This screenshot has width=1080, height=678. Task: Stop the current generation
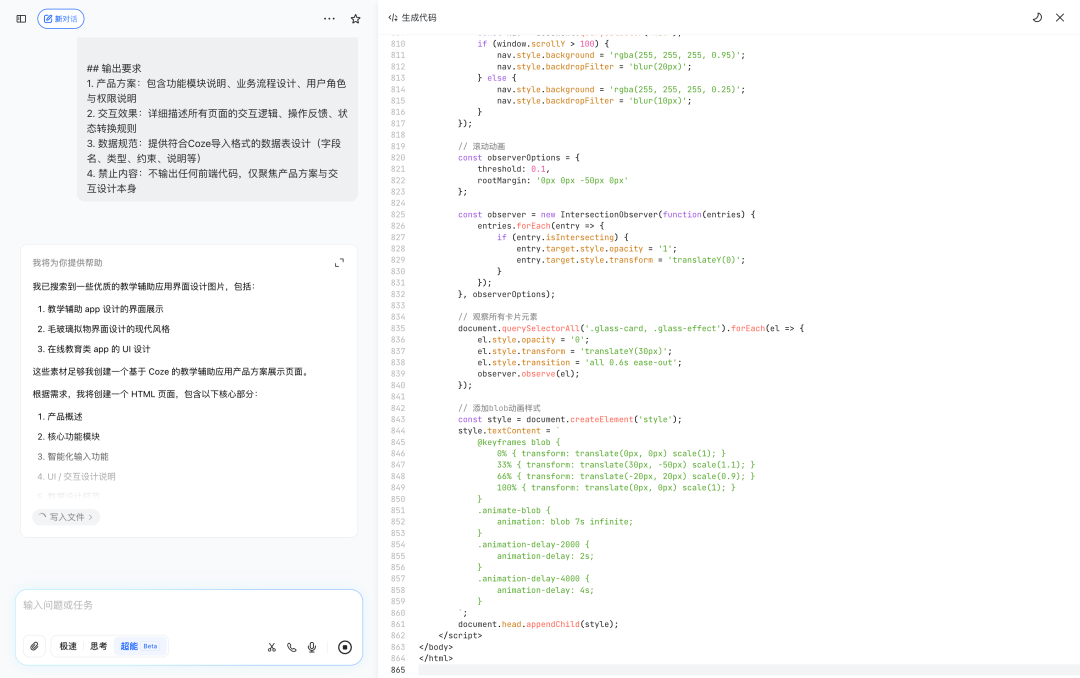tap(344, 647)
